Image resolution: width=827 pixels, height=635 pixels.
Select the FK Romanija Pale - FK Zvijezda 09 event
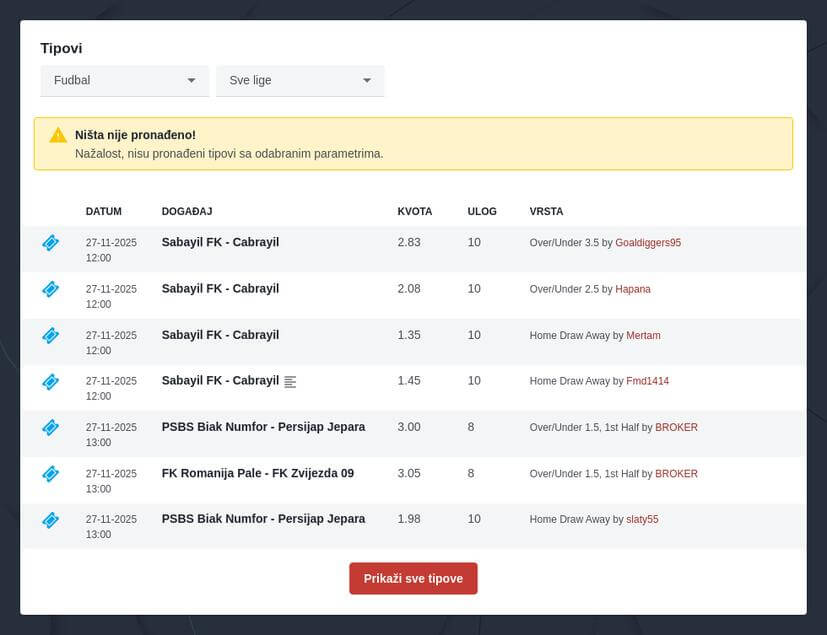257,473
